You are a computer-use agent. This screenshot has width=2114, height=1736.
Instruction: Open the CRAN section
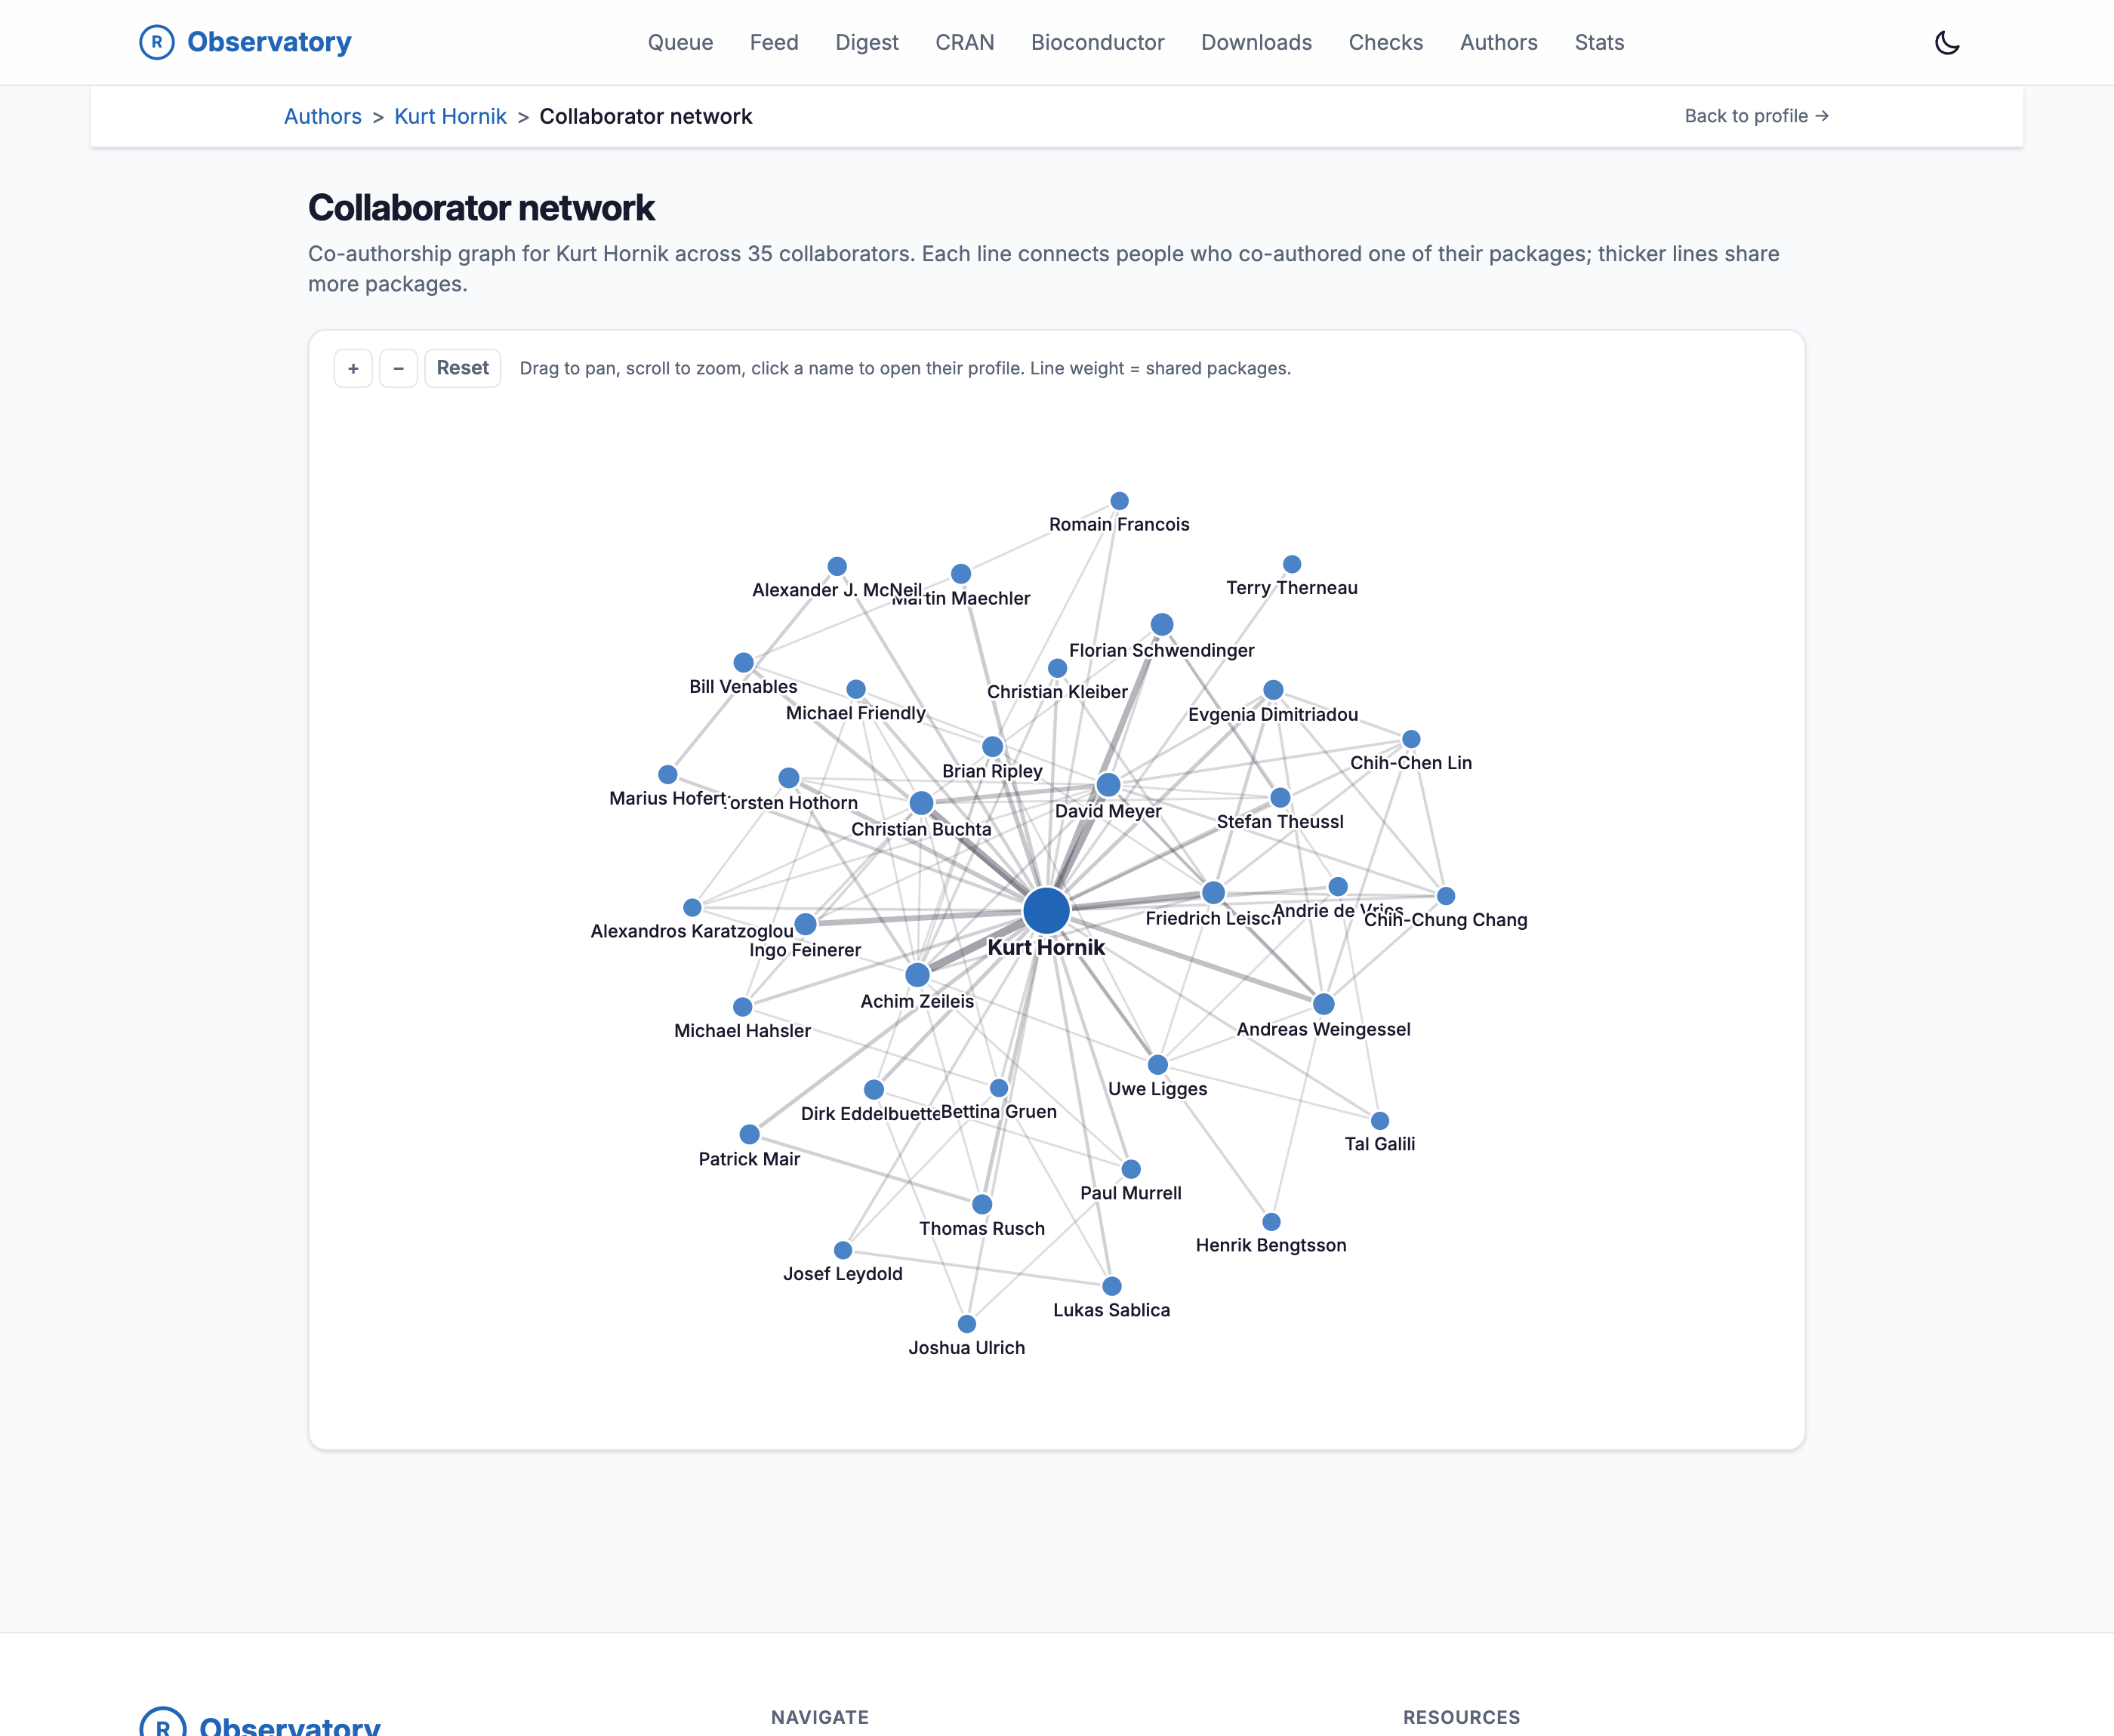965,42
